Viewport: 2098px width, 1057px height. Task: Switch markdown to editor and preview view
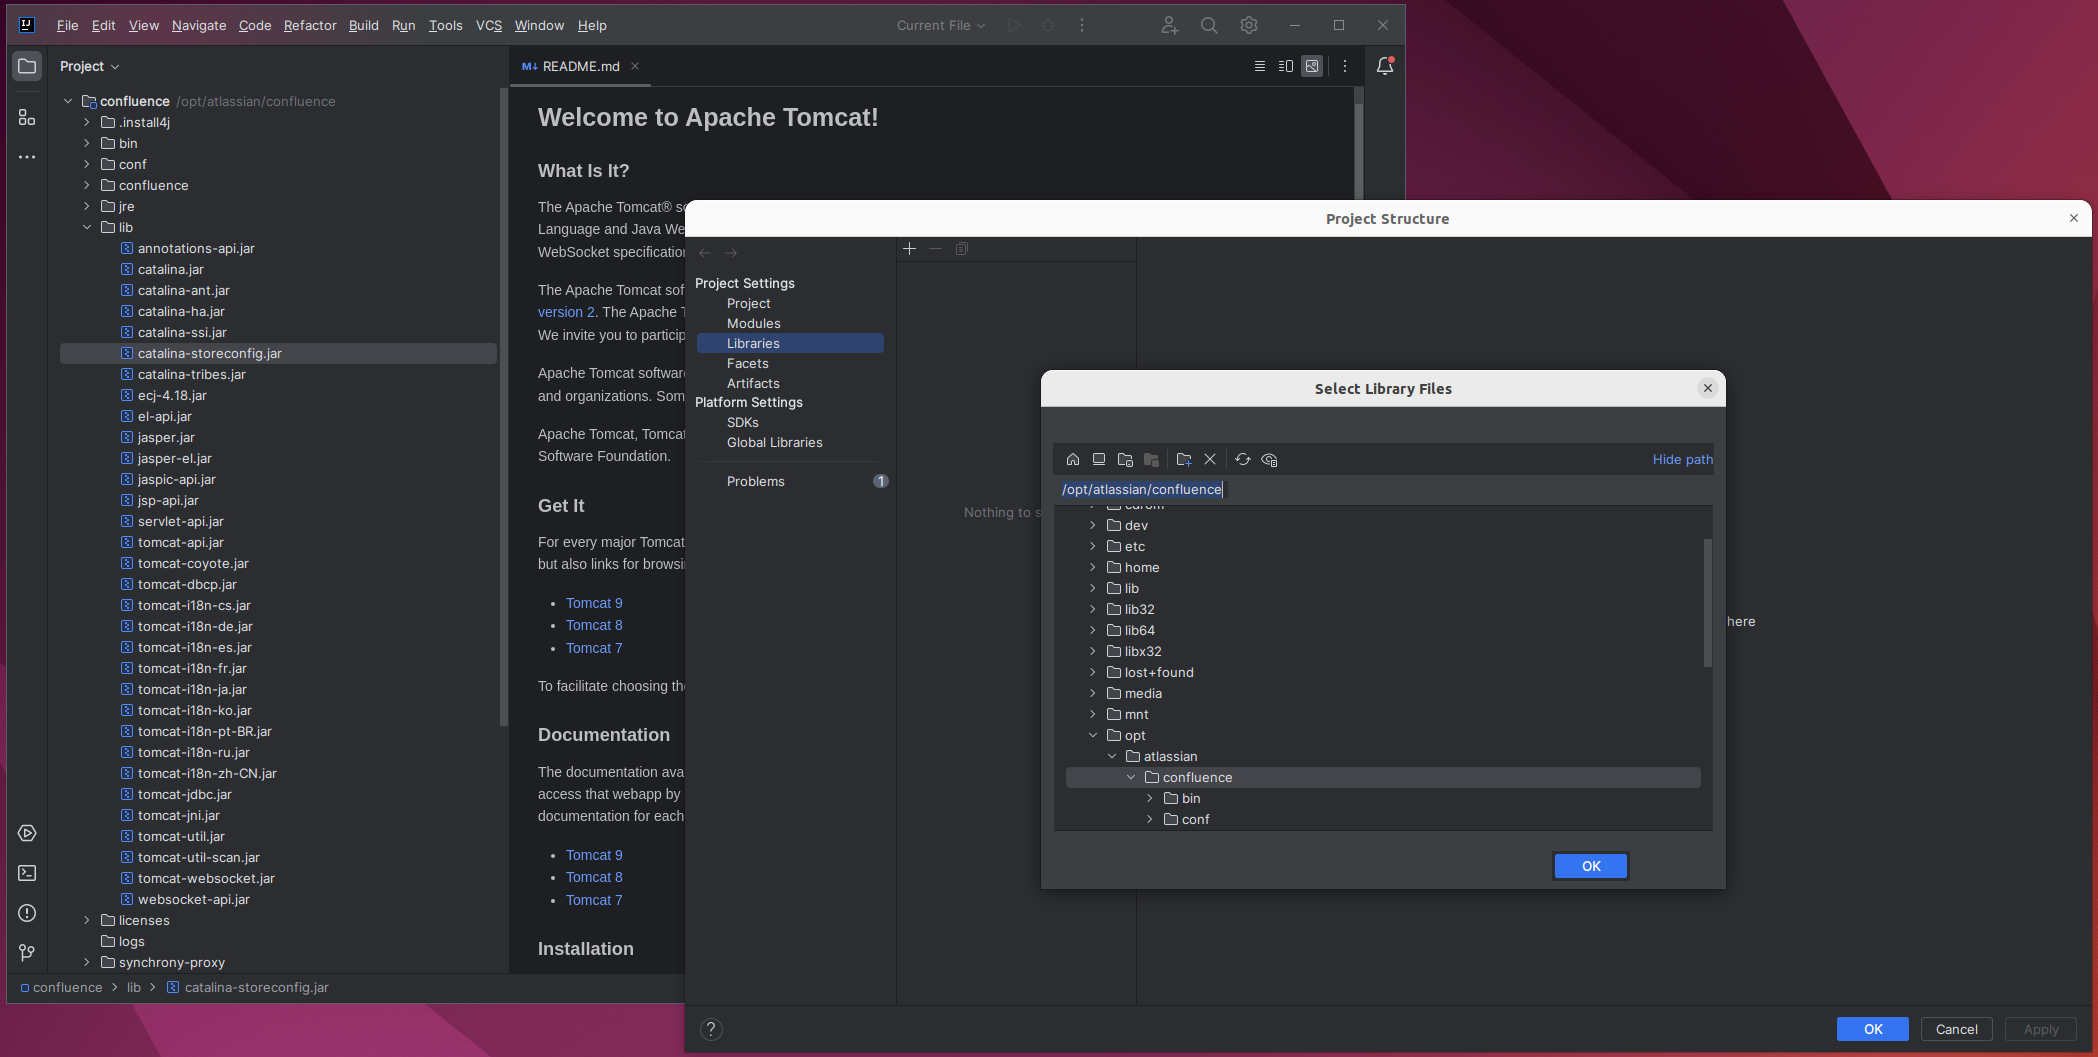pyautogui.click(x=1286, y=66)
